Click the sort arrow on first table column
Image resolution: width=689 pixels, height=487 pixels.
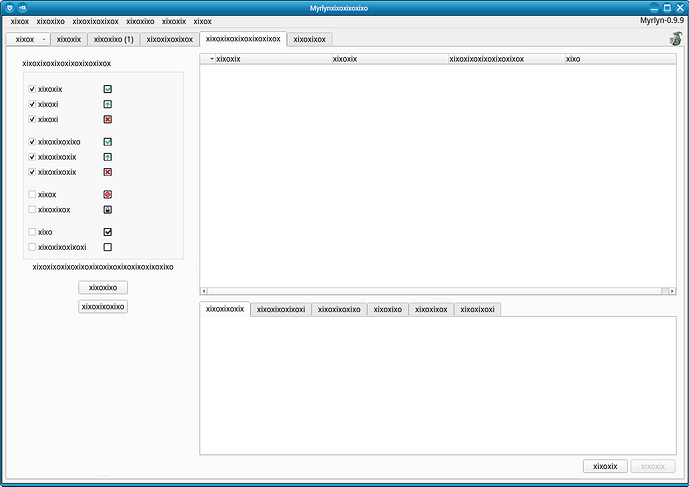[x=211, y=60]
